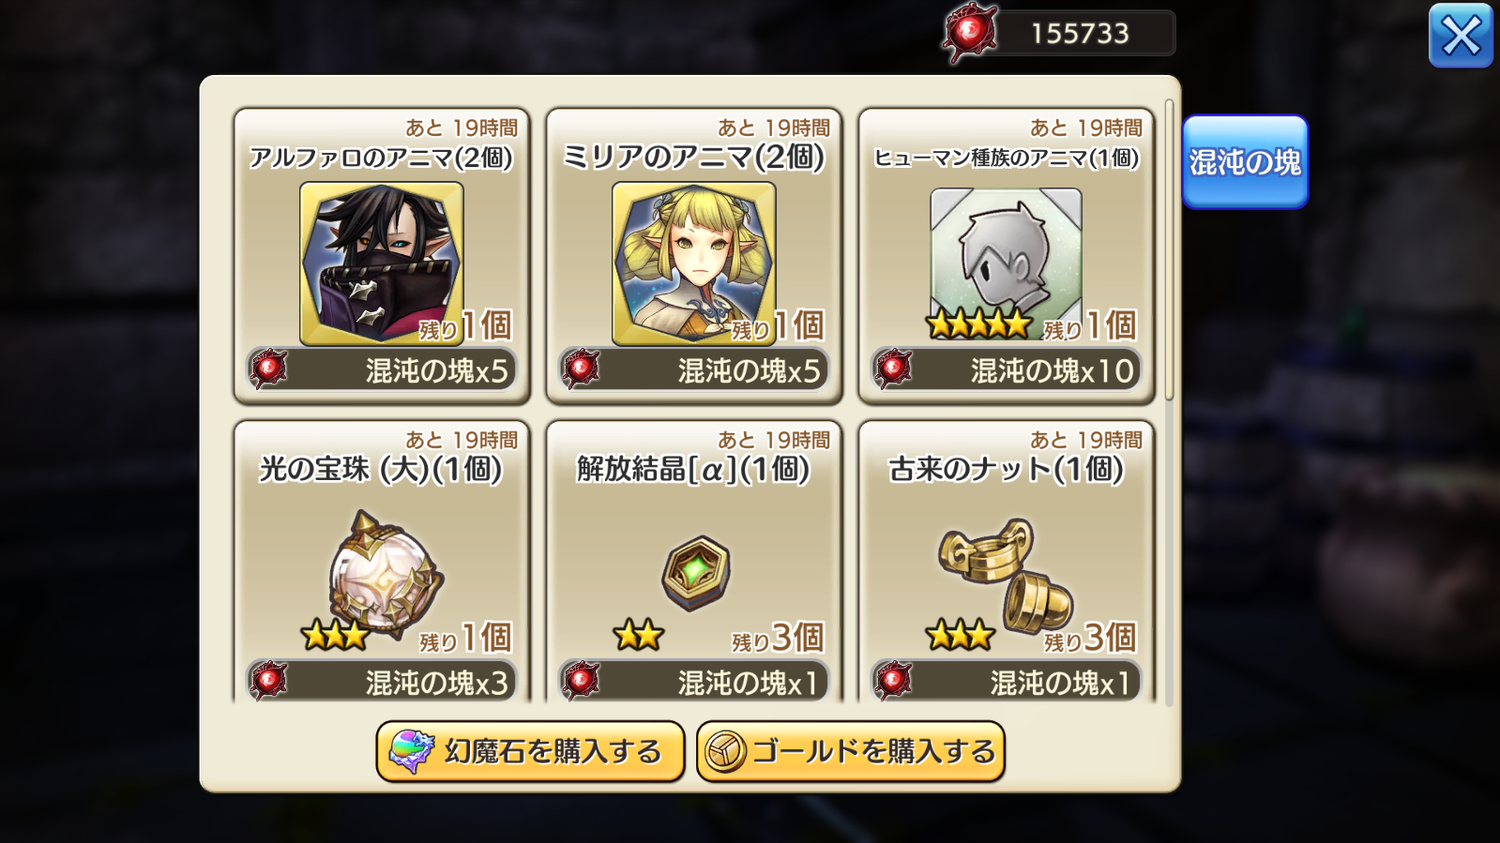The image size is (1500, 843).
Task: Tap the green 解放結晶[α] crystal icon
Action: 696,573
